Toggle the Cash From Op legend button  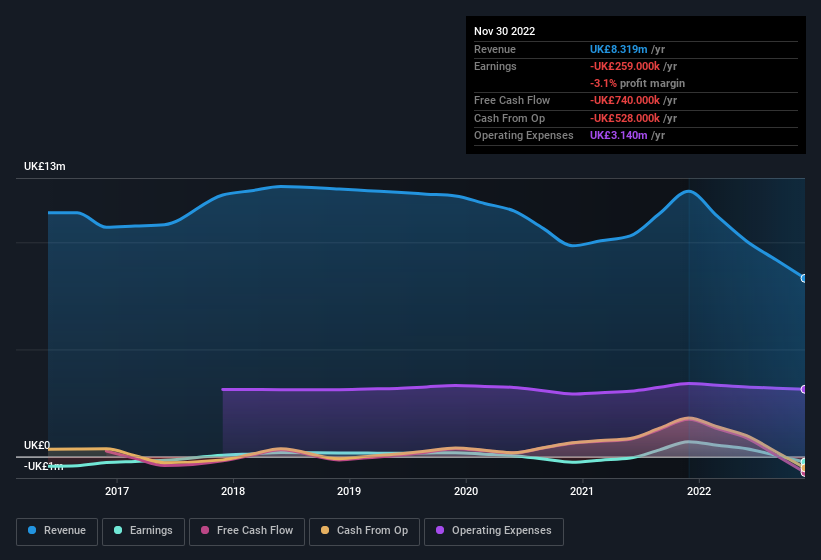[x=364, y=531]
